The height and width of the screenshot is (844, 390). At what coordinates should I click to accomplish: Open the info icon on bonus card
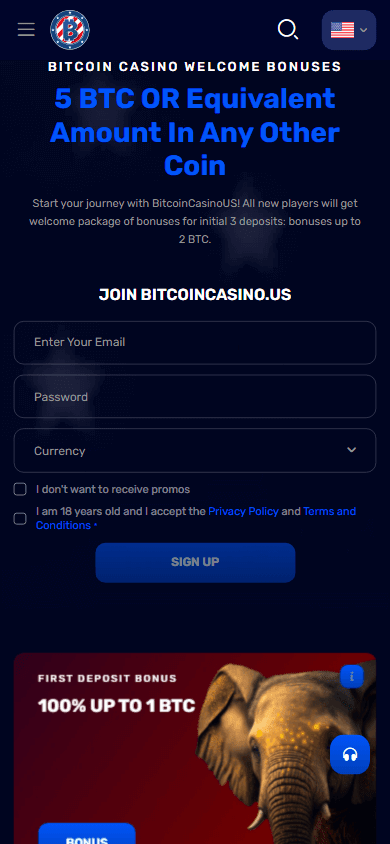coord(352,677)
